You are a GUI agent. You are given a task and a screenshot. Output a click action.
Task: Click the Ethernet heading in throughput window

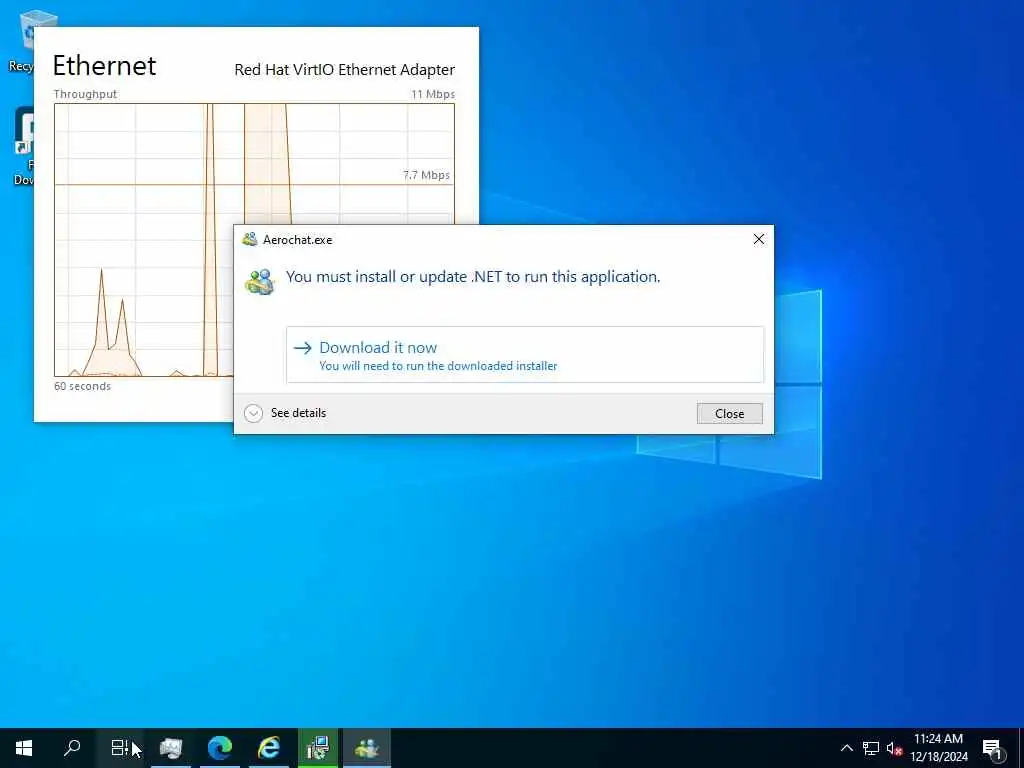(104, 65)
